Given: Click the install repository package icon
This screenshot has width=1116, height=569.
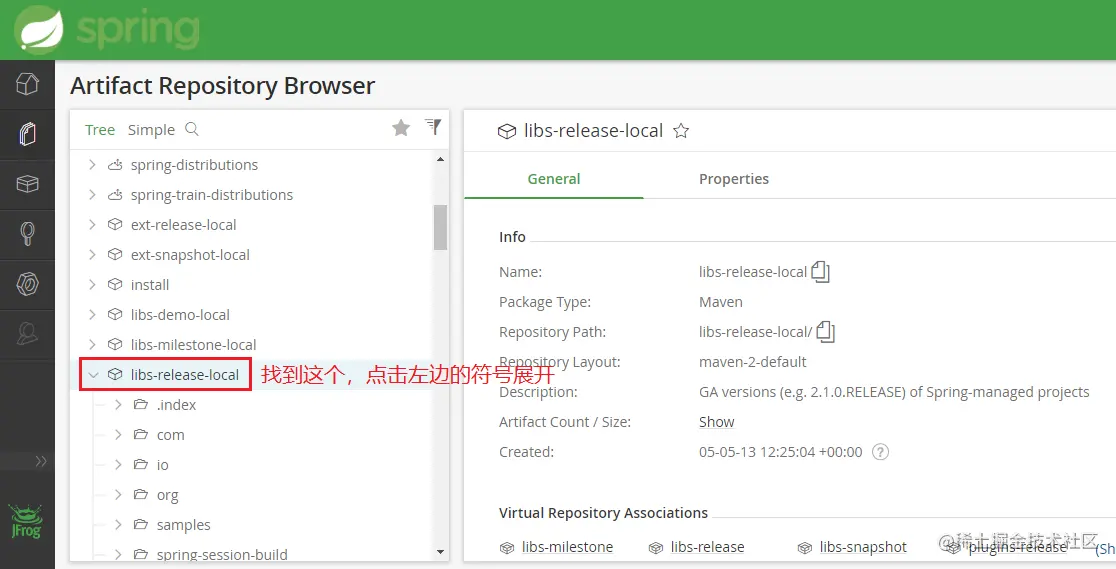Looking at the screenshot, I should click(115, 284).
